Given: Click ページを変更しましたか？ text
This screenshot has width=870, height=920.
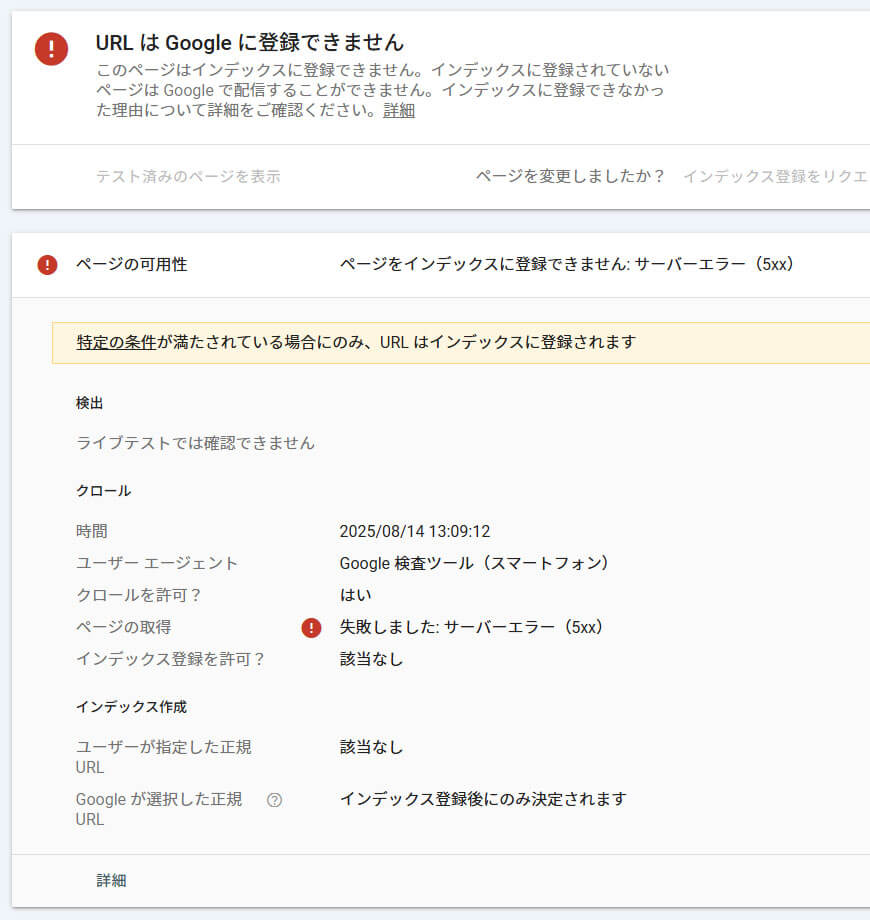Looking at the screenshot, I should (x=570, y=177).
